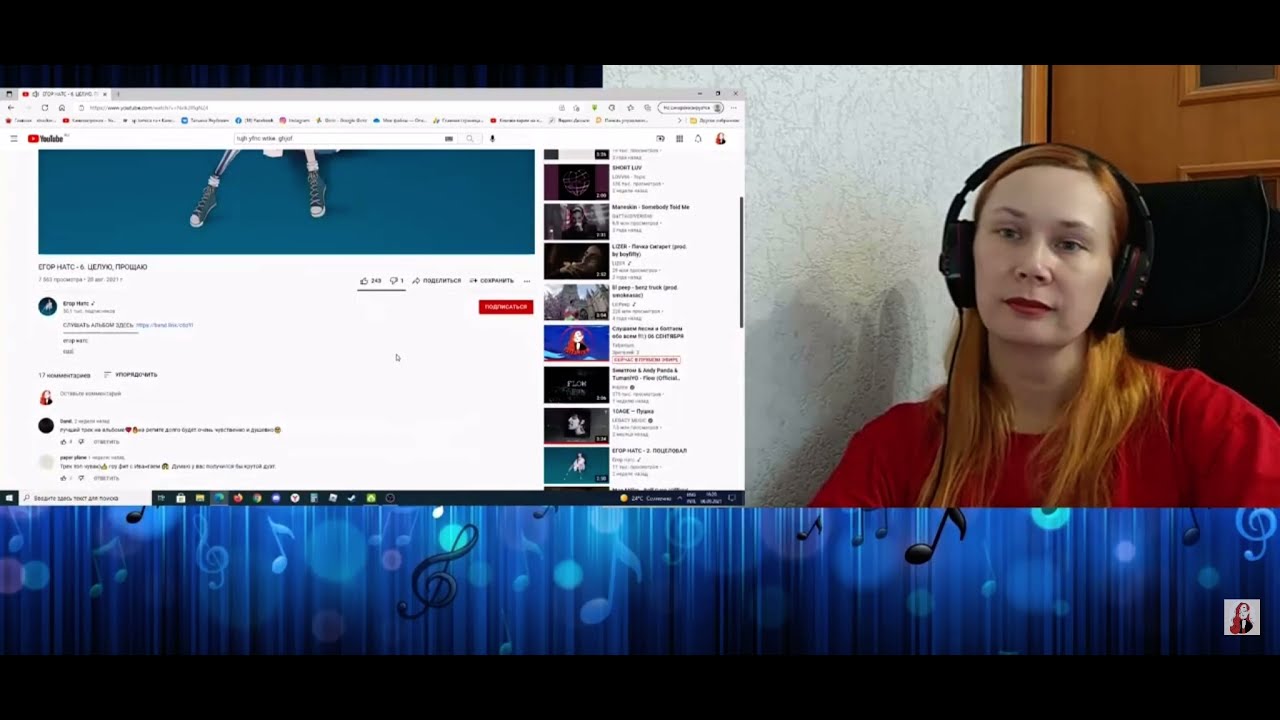The height and width of the screenshot is (720, 1280).
Task: Click the ПОДЕЛИТЬСЯ share button
Action: click(x=436, y=281)
